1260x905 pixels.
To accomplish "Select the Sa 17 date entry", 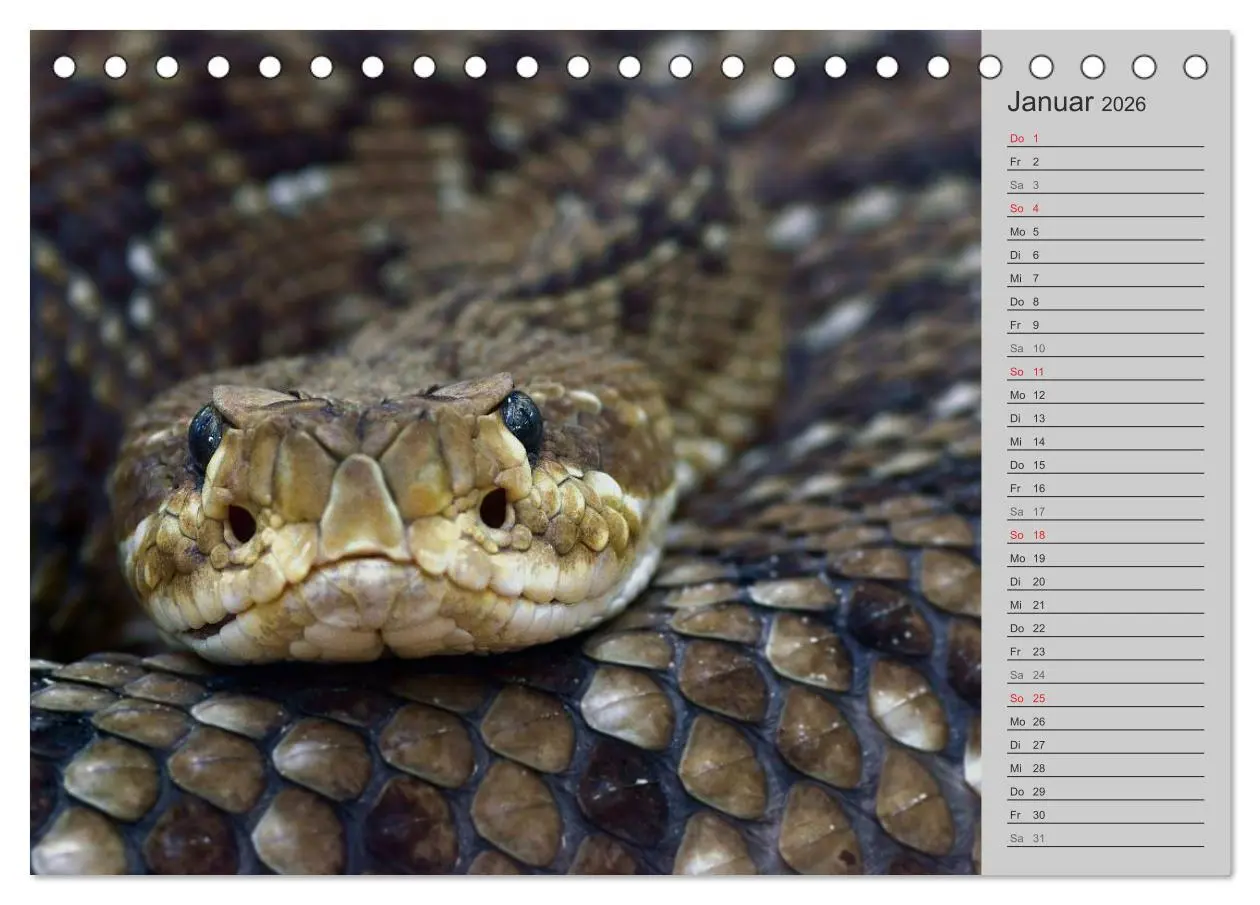I will 1105,512.
